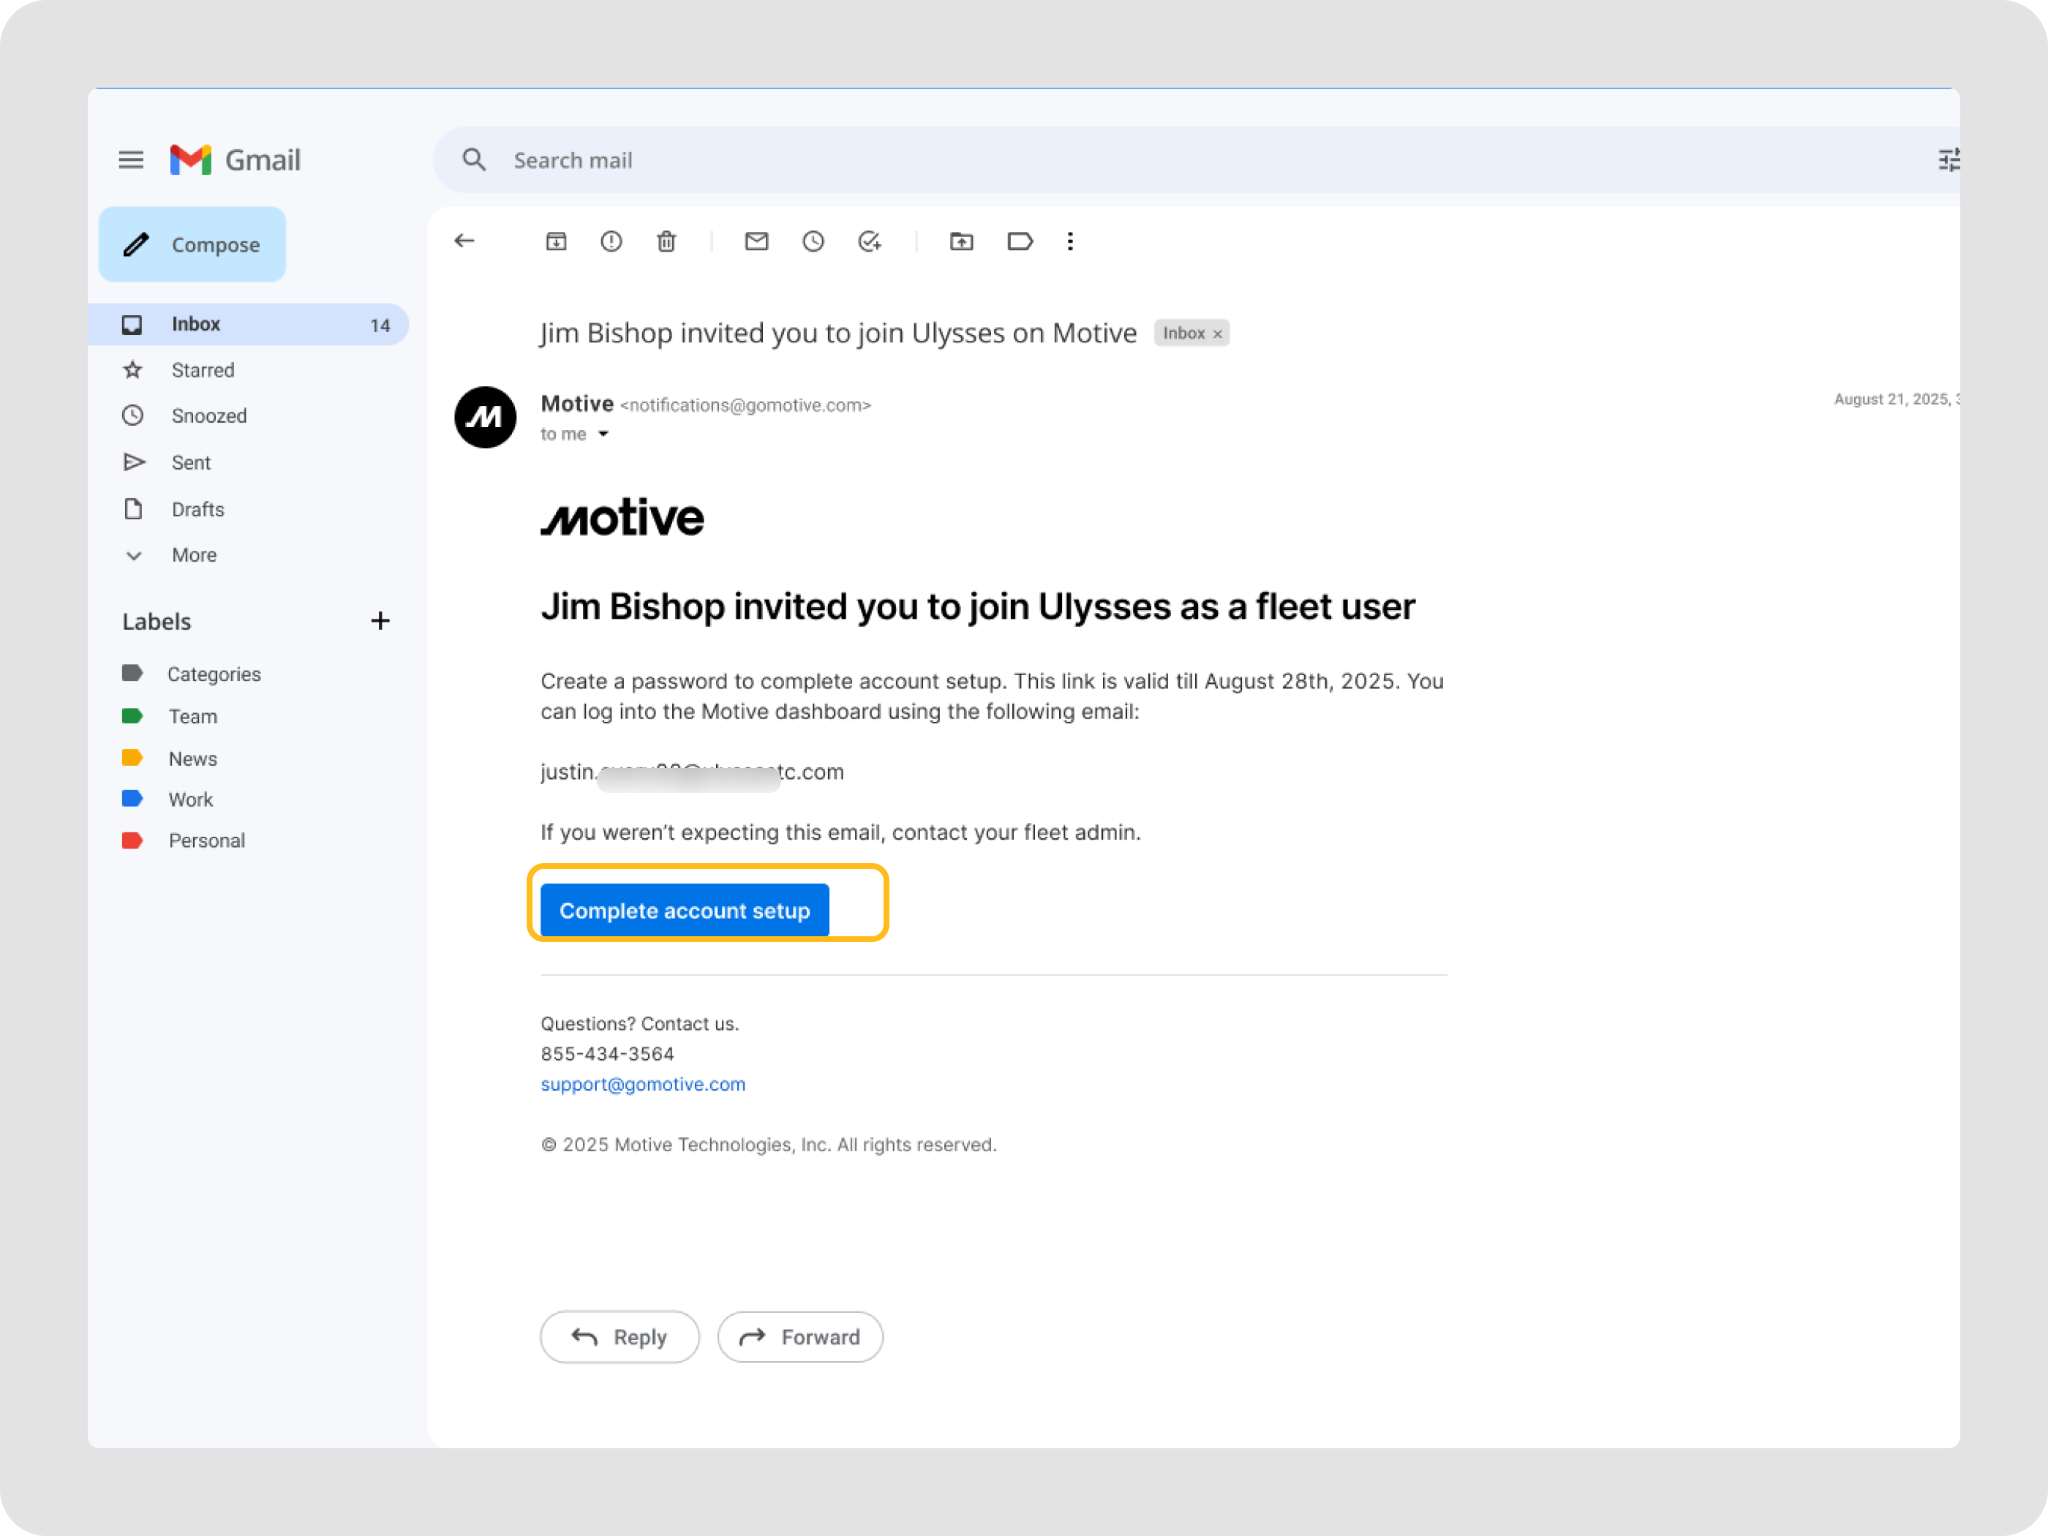Delete this email with trash icon
Screen dimensions: 2048x1536
tap(666, 241)
